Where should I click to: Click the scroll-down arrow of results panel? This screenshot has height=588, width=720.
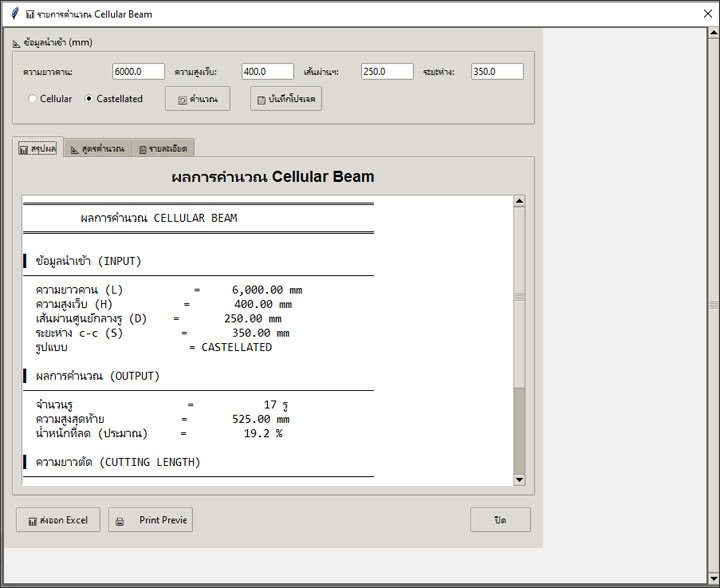518,479
